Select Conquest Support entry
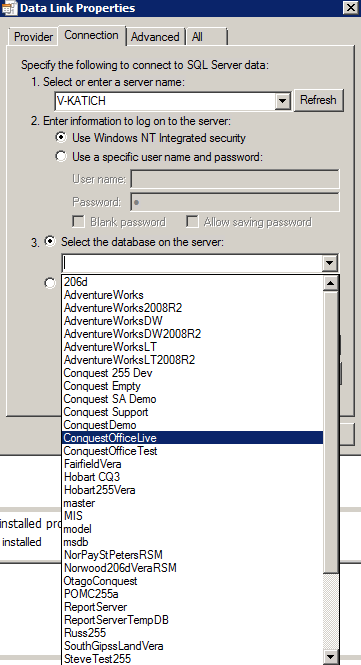Screen dimensions: 361x665 [x=193, y=412]
